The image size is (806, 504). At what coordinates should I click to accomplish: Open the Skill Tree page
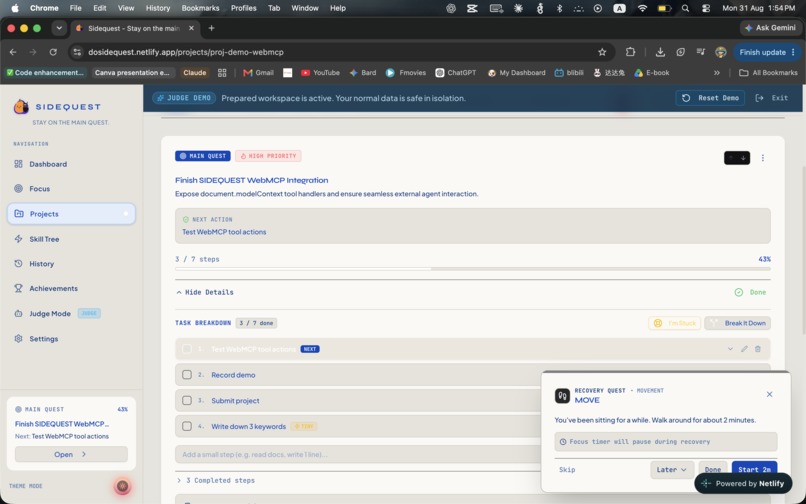[44, 239]
